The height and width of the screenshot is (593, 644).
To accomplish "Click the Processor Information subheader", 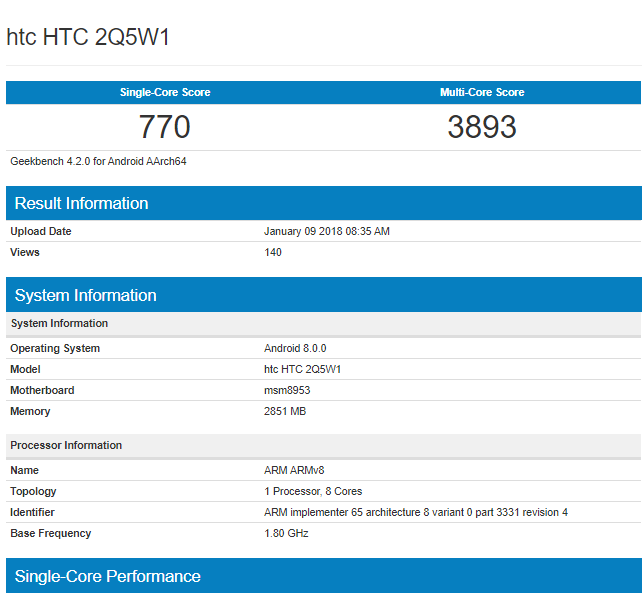I will coord(66,445).
